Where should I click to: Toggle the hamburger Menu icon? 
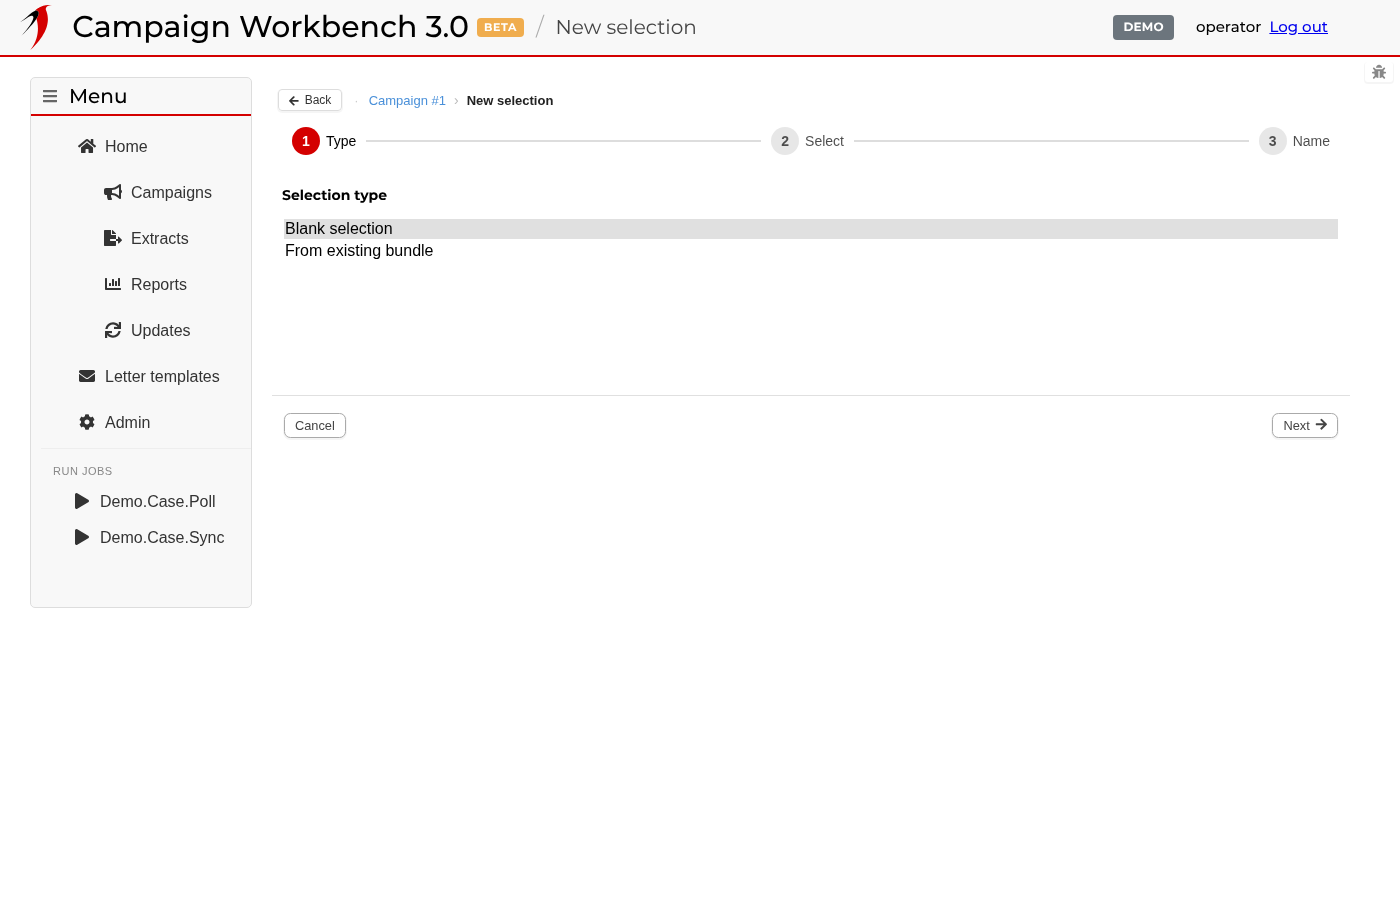(50, 96)
